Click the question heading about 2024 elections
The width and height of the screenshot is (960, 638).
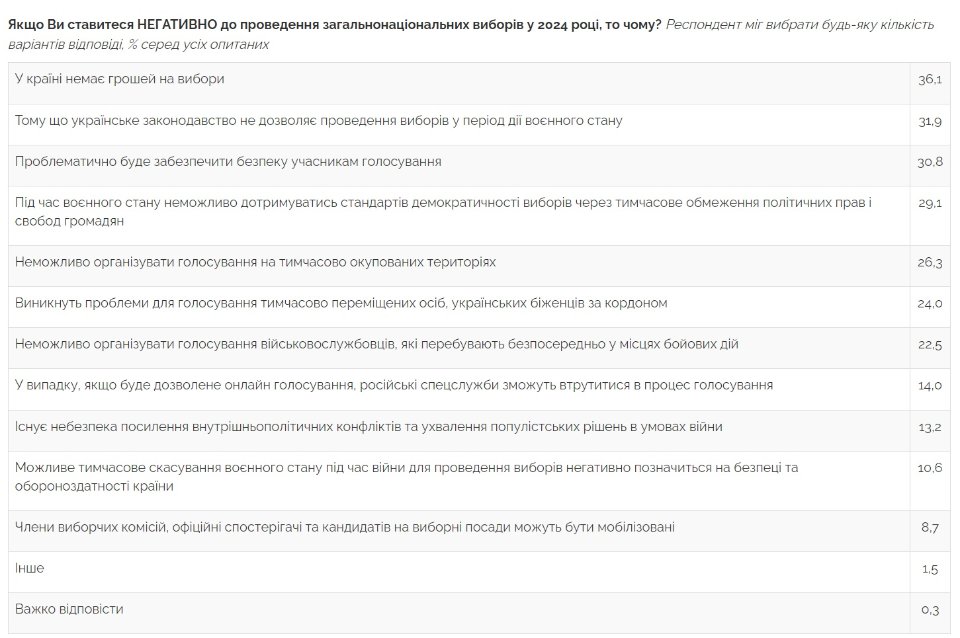point(334,24)
